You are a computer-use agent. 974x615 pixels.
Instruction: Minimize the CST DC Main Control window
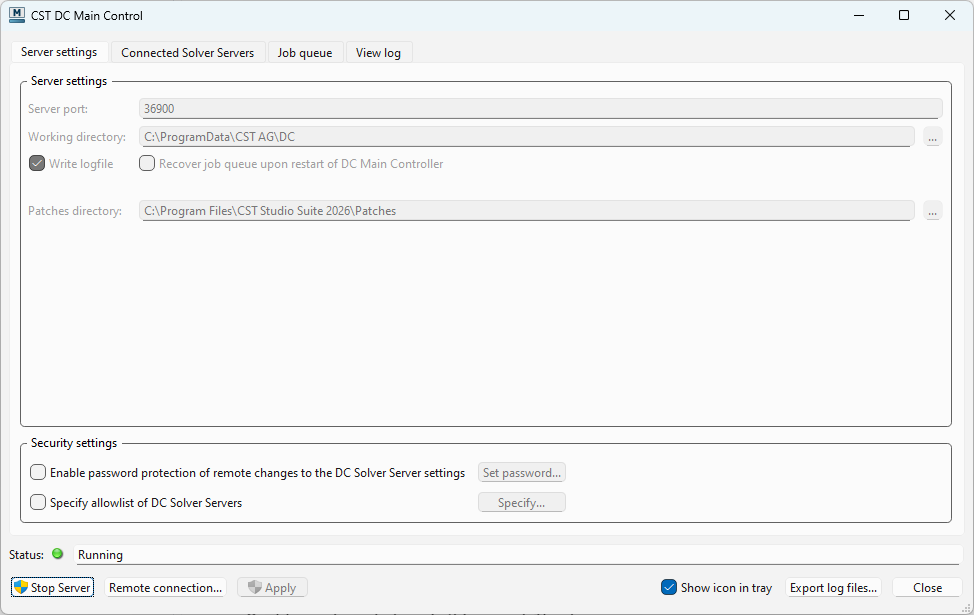[x=858, y=15]
